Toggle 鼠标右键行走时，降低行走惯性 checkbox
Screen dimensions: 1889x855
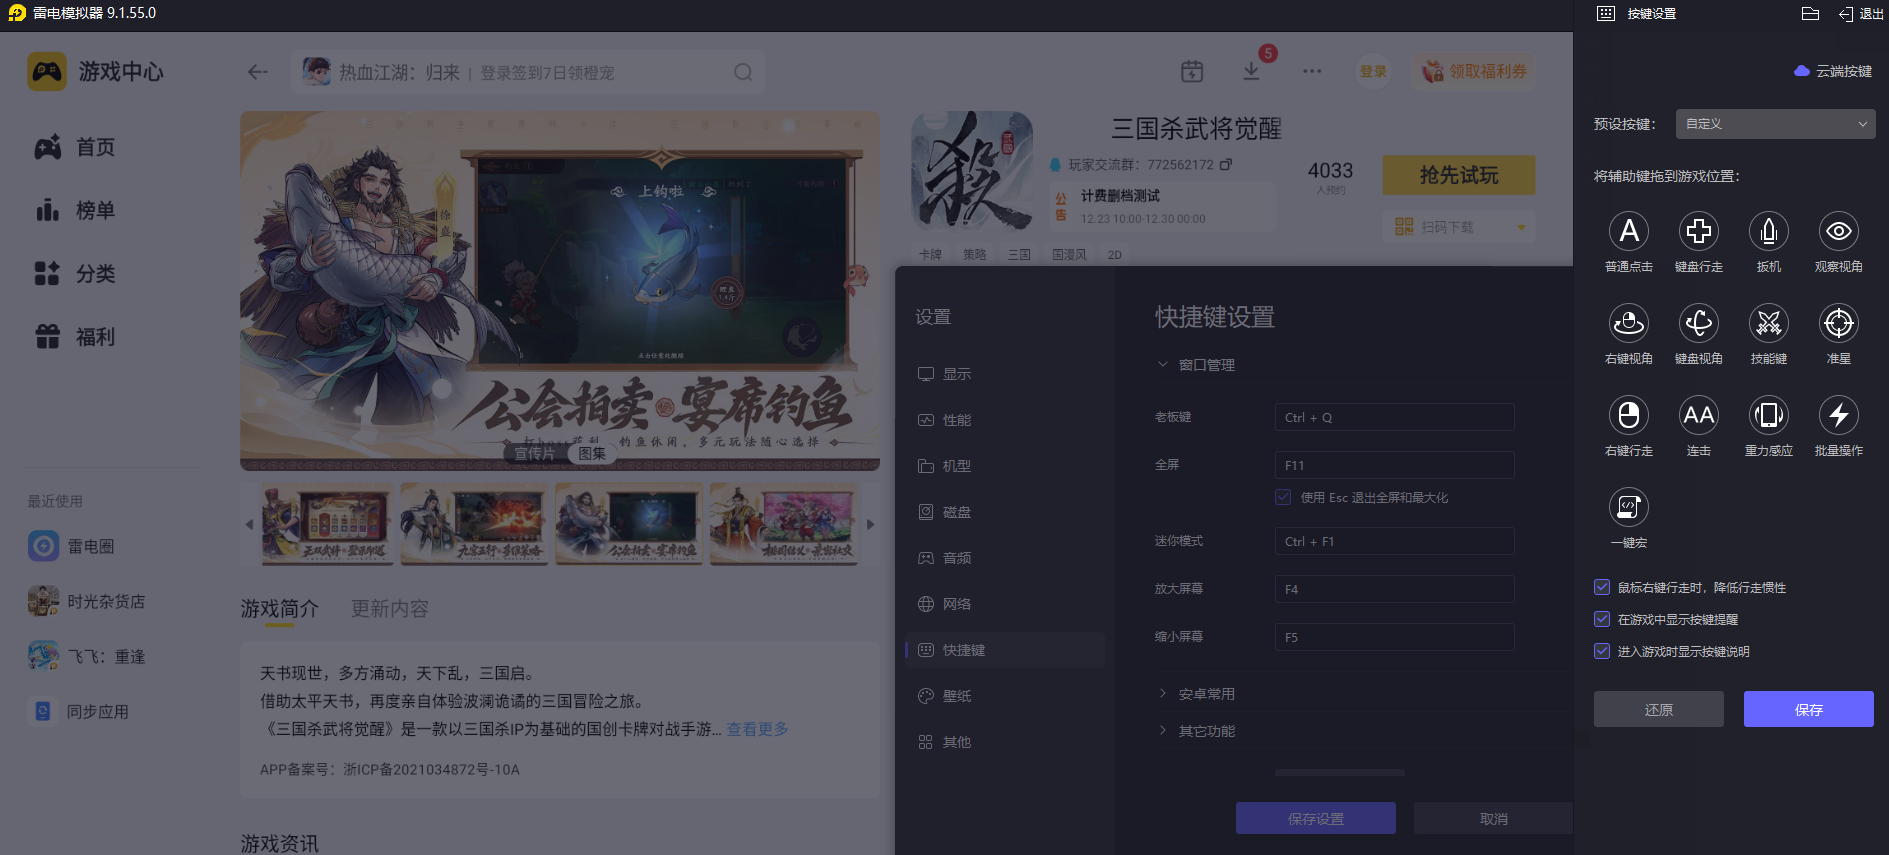tap(1602, 587)
